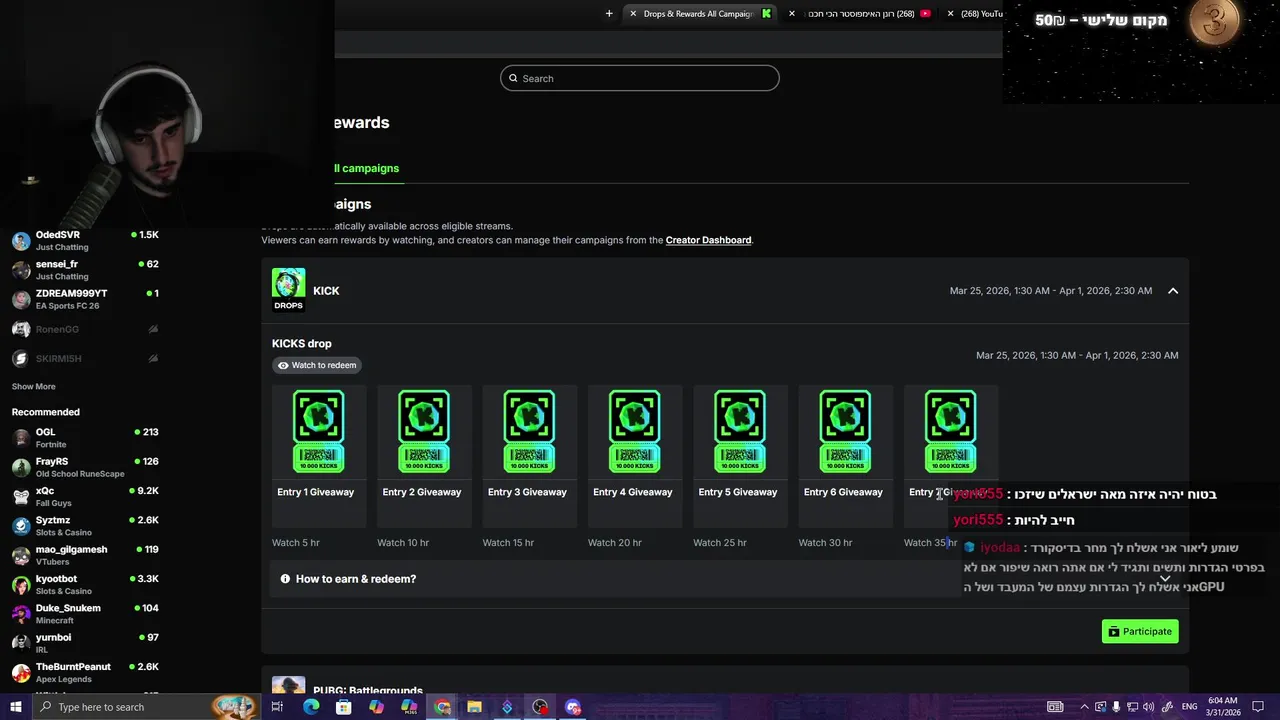The height and width of the screenshot is (720, 1280).
Task: Open File Explorer from taskbar
Action: (x=474, y=707)
